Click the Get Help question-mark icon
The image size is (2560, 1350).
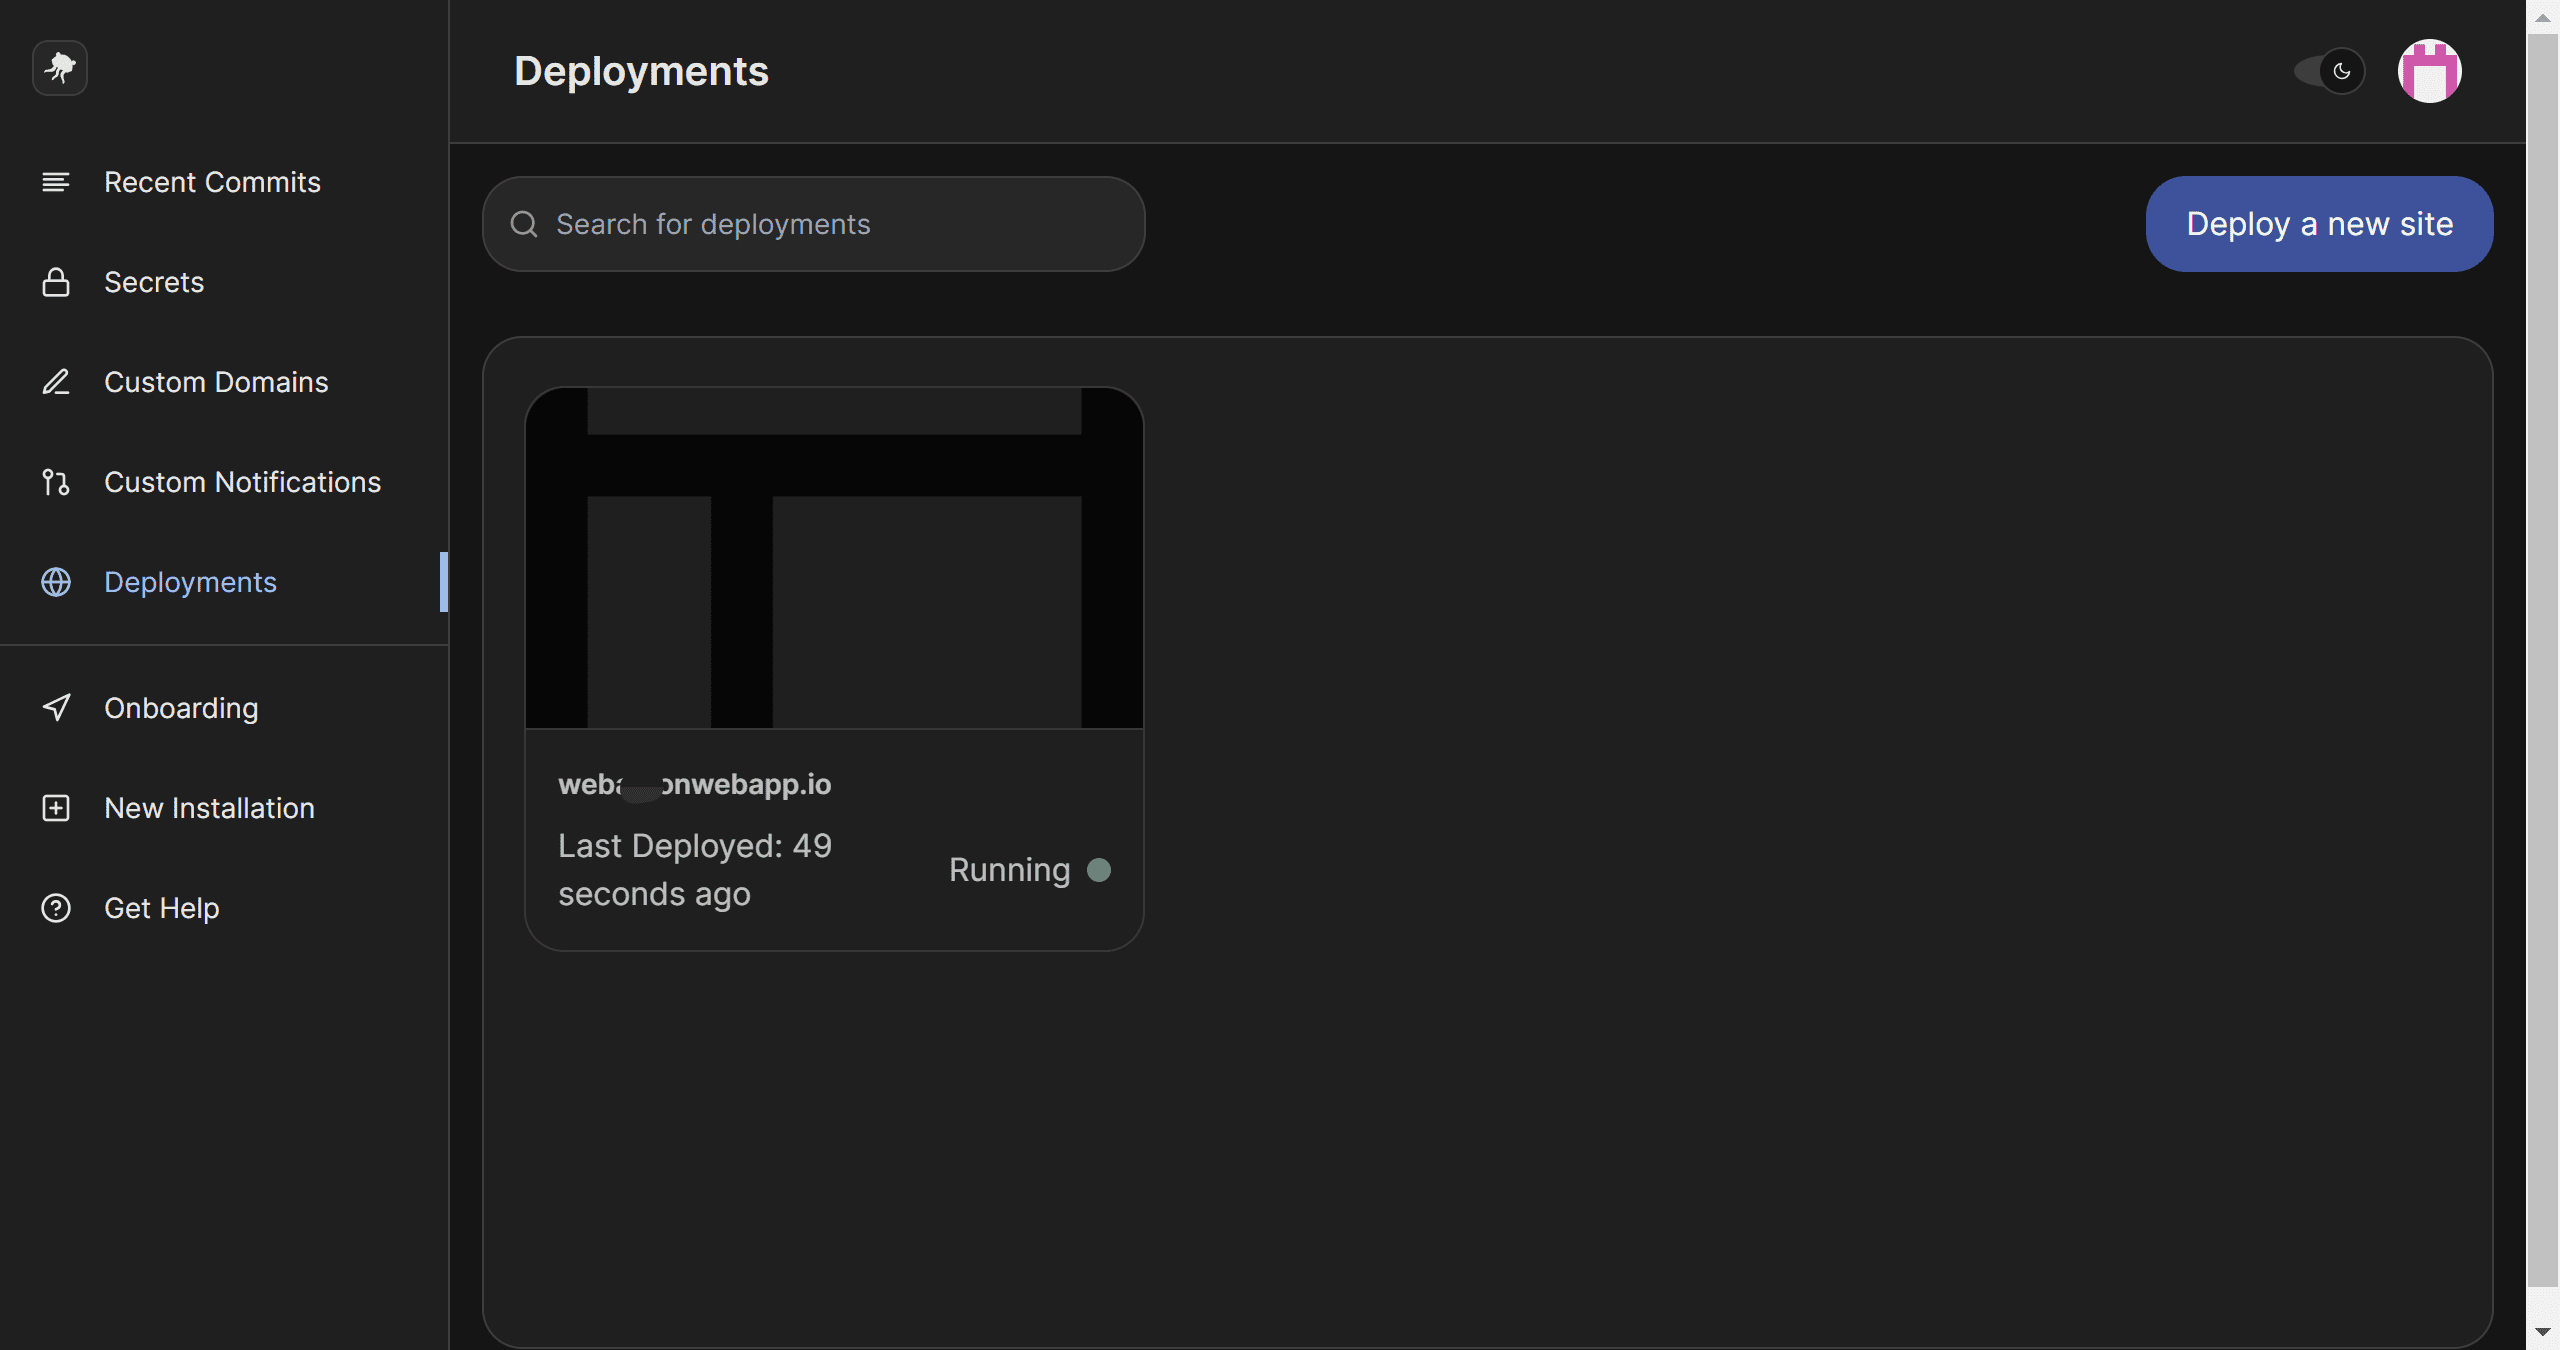click(56, 908)
